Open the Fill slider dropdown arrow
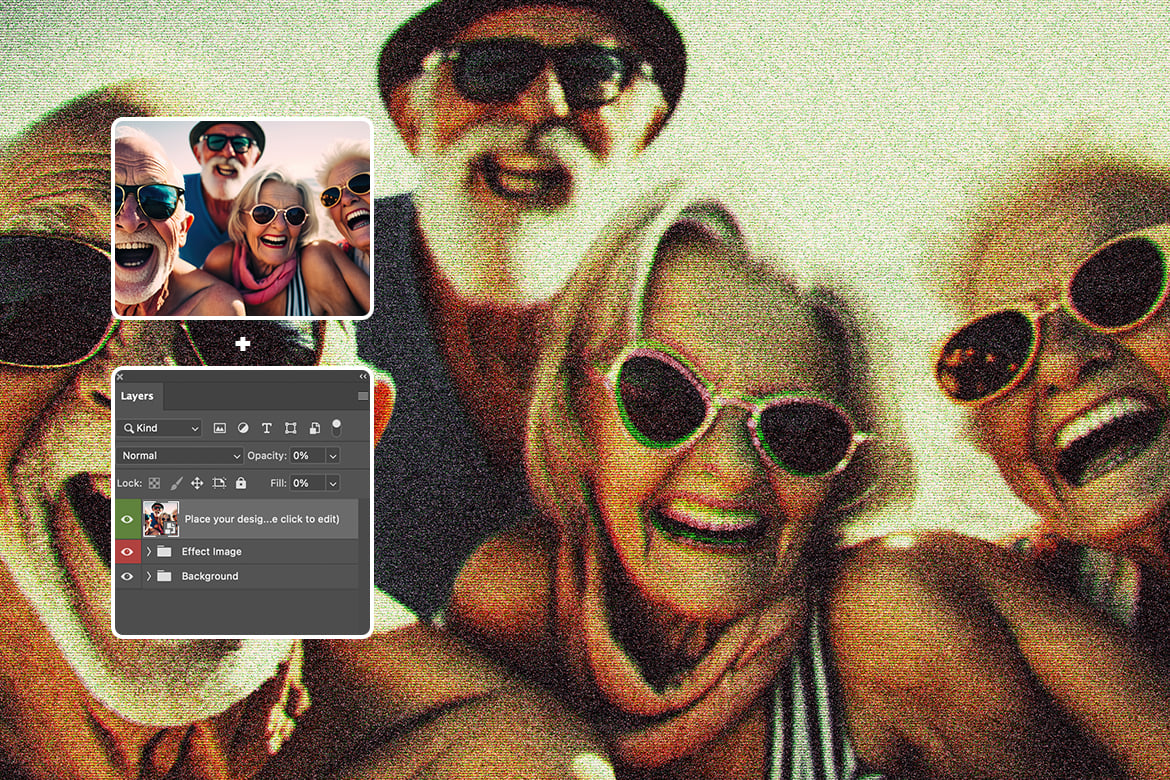Image resolution: width=1170 pixels, height=780 pixels. point(333,483)
